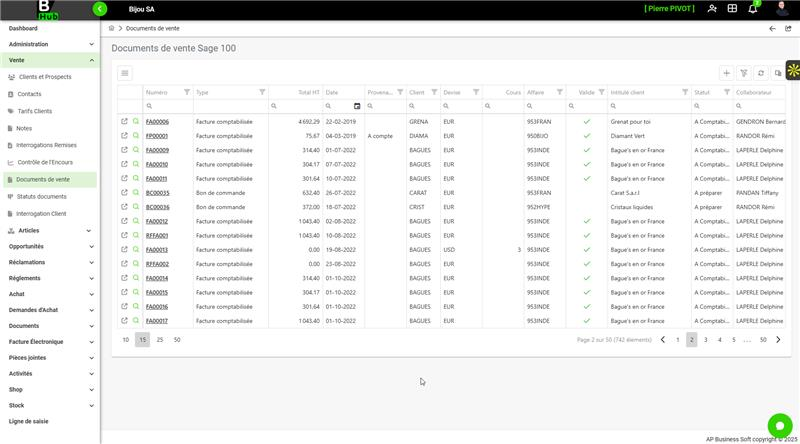
Task: Filter the Intitulé client column header
Action: [x=685, y=92]
